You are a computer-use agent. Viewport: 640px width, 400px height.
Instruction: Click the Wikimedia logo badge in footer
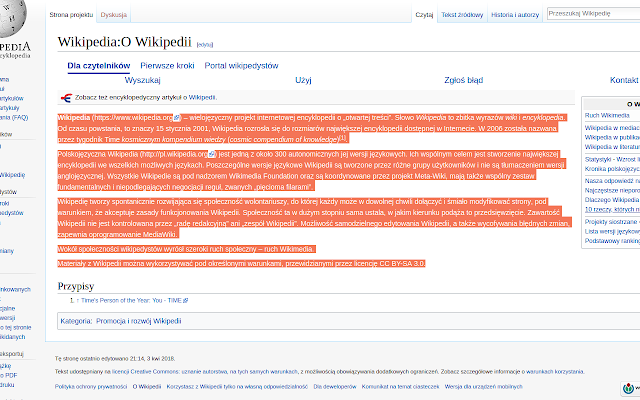point(631,388)
